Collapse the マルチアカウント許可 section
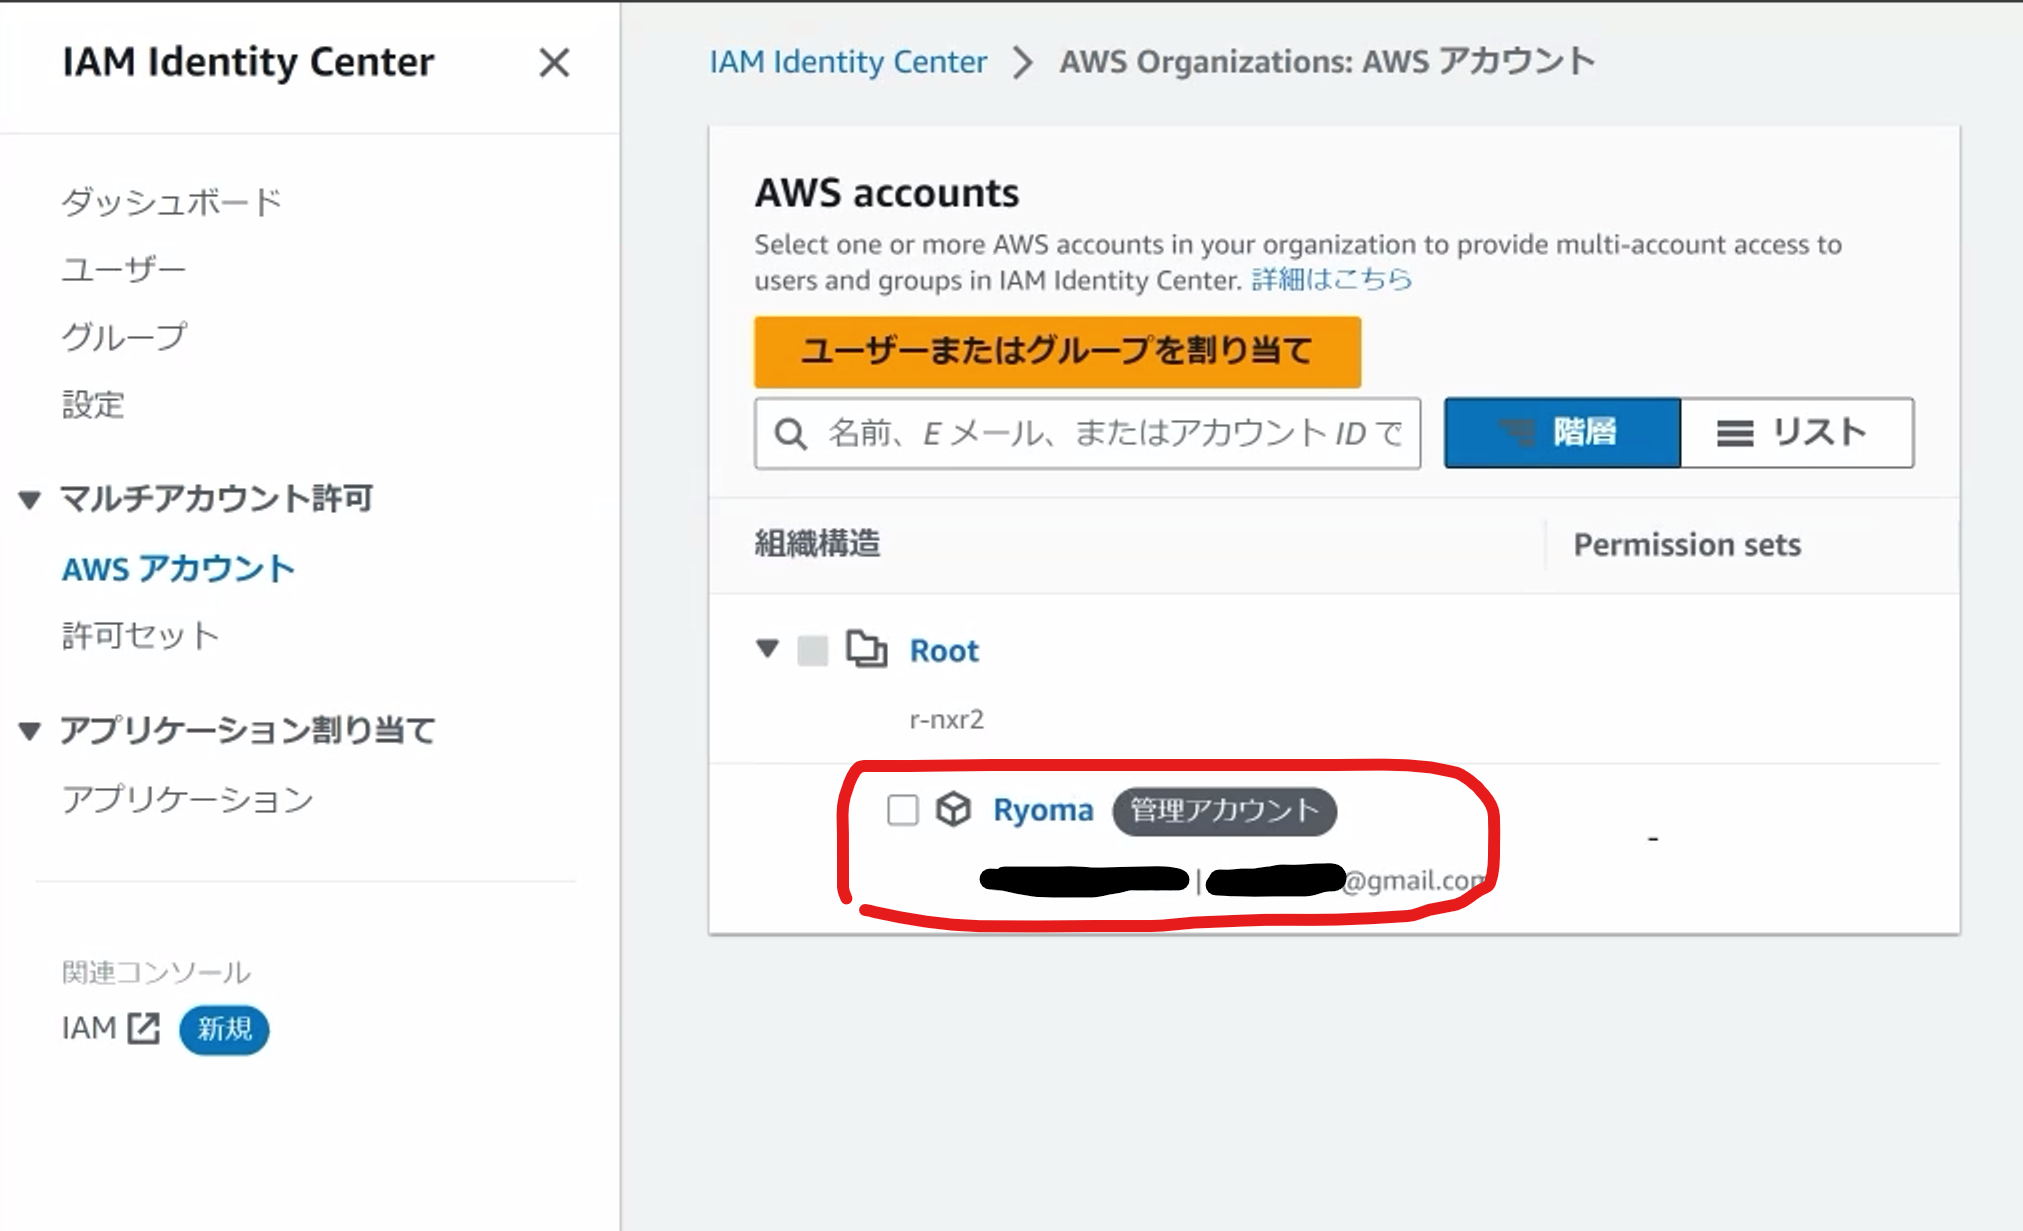2023x1231 pixels. pos(30,499)
